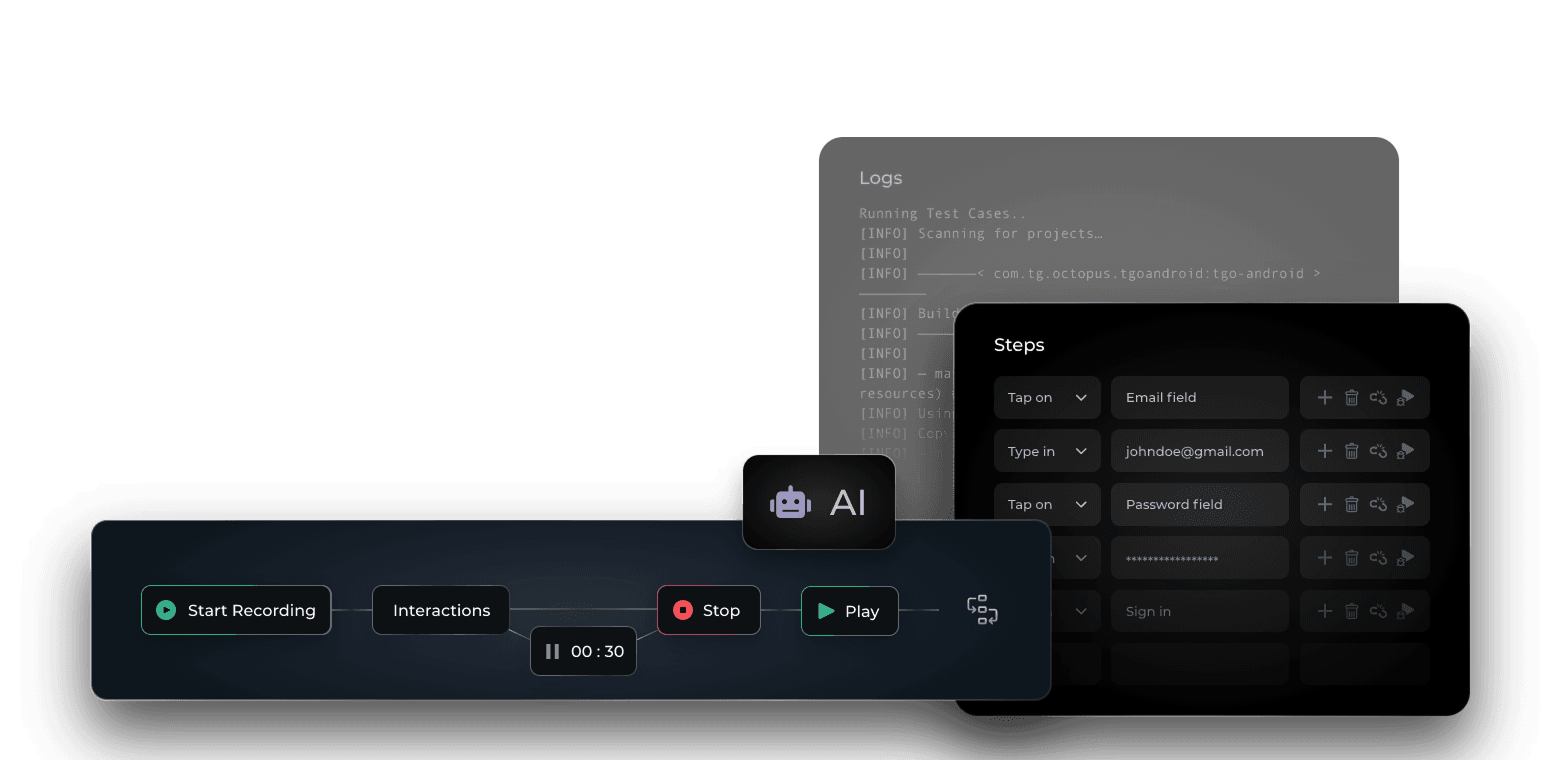Viewport: 1560px width, 760px height.
Task: Click the retry loop icon in johndoe@gmail.com row
Action: tap(1378, 451)
